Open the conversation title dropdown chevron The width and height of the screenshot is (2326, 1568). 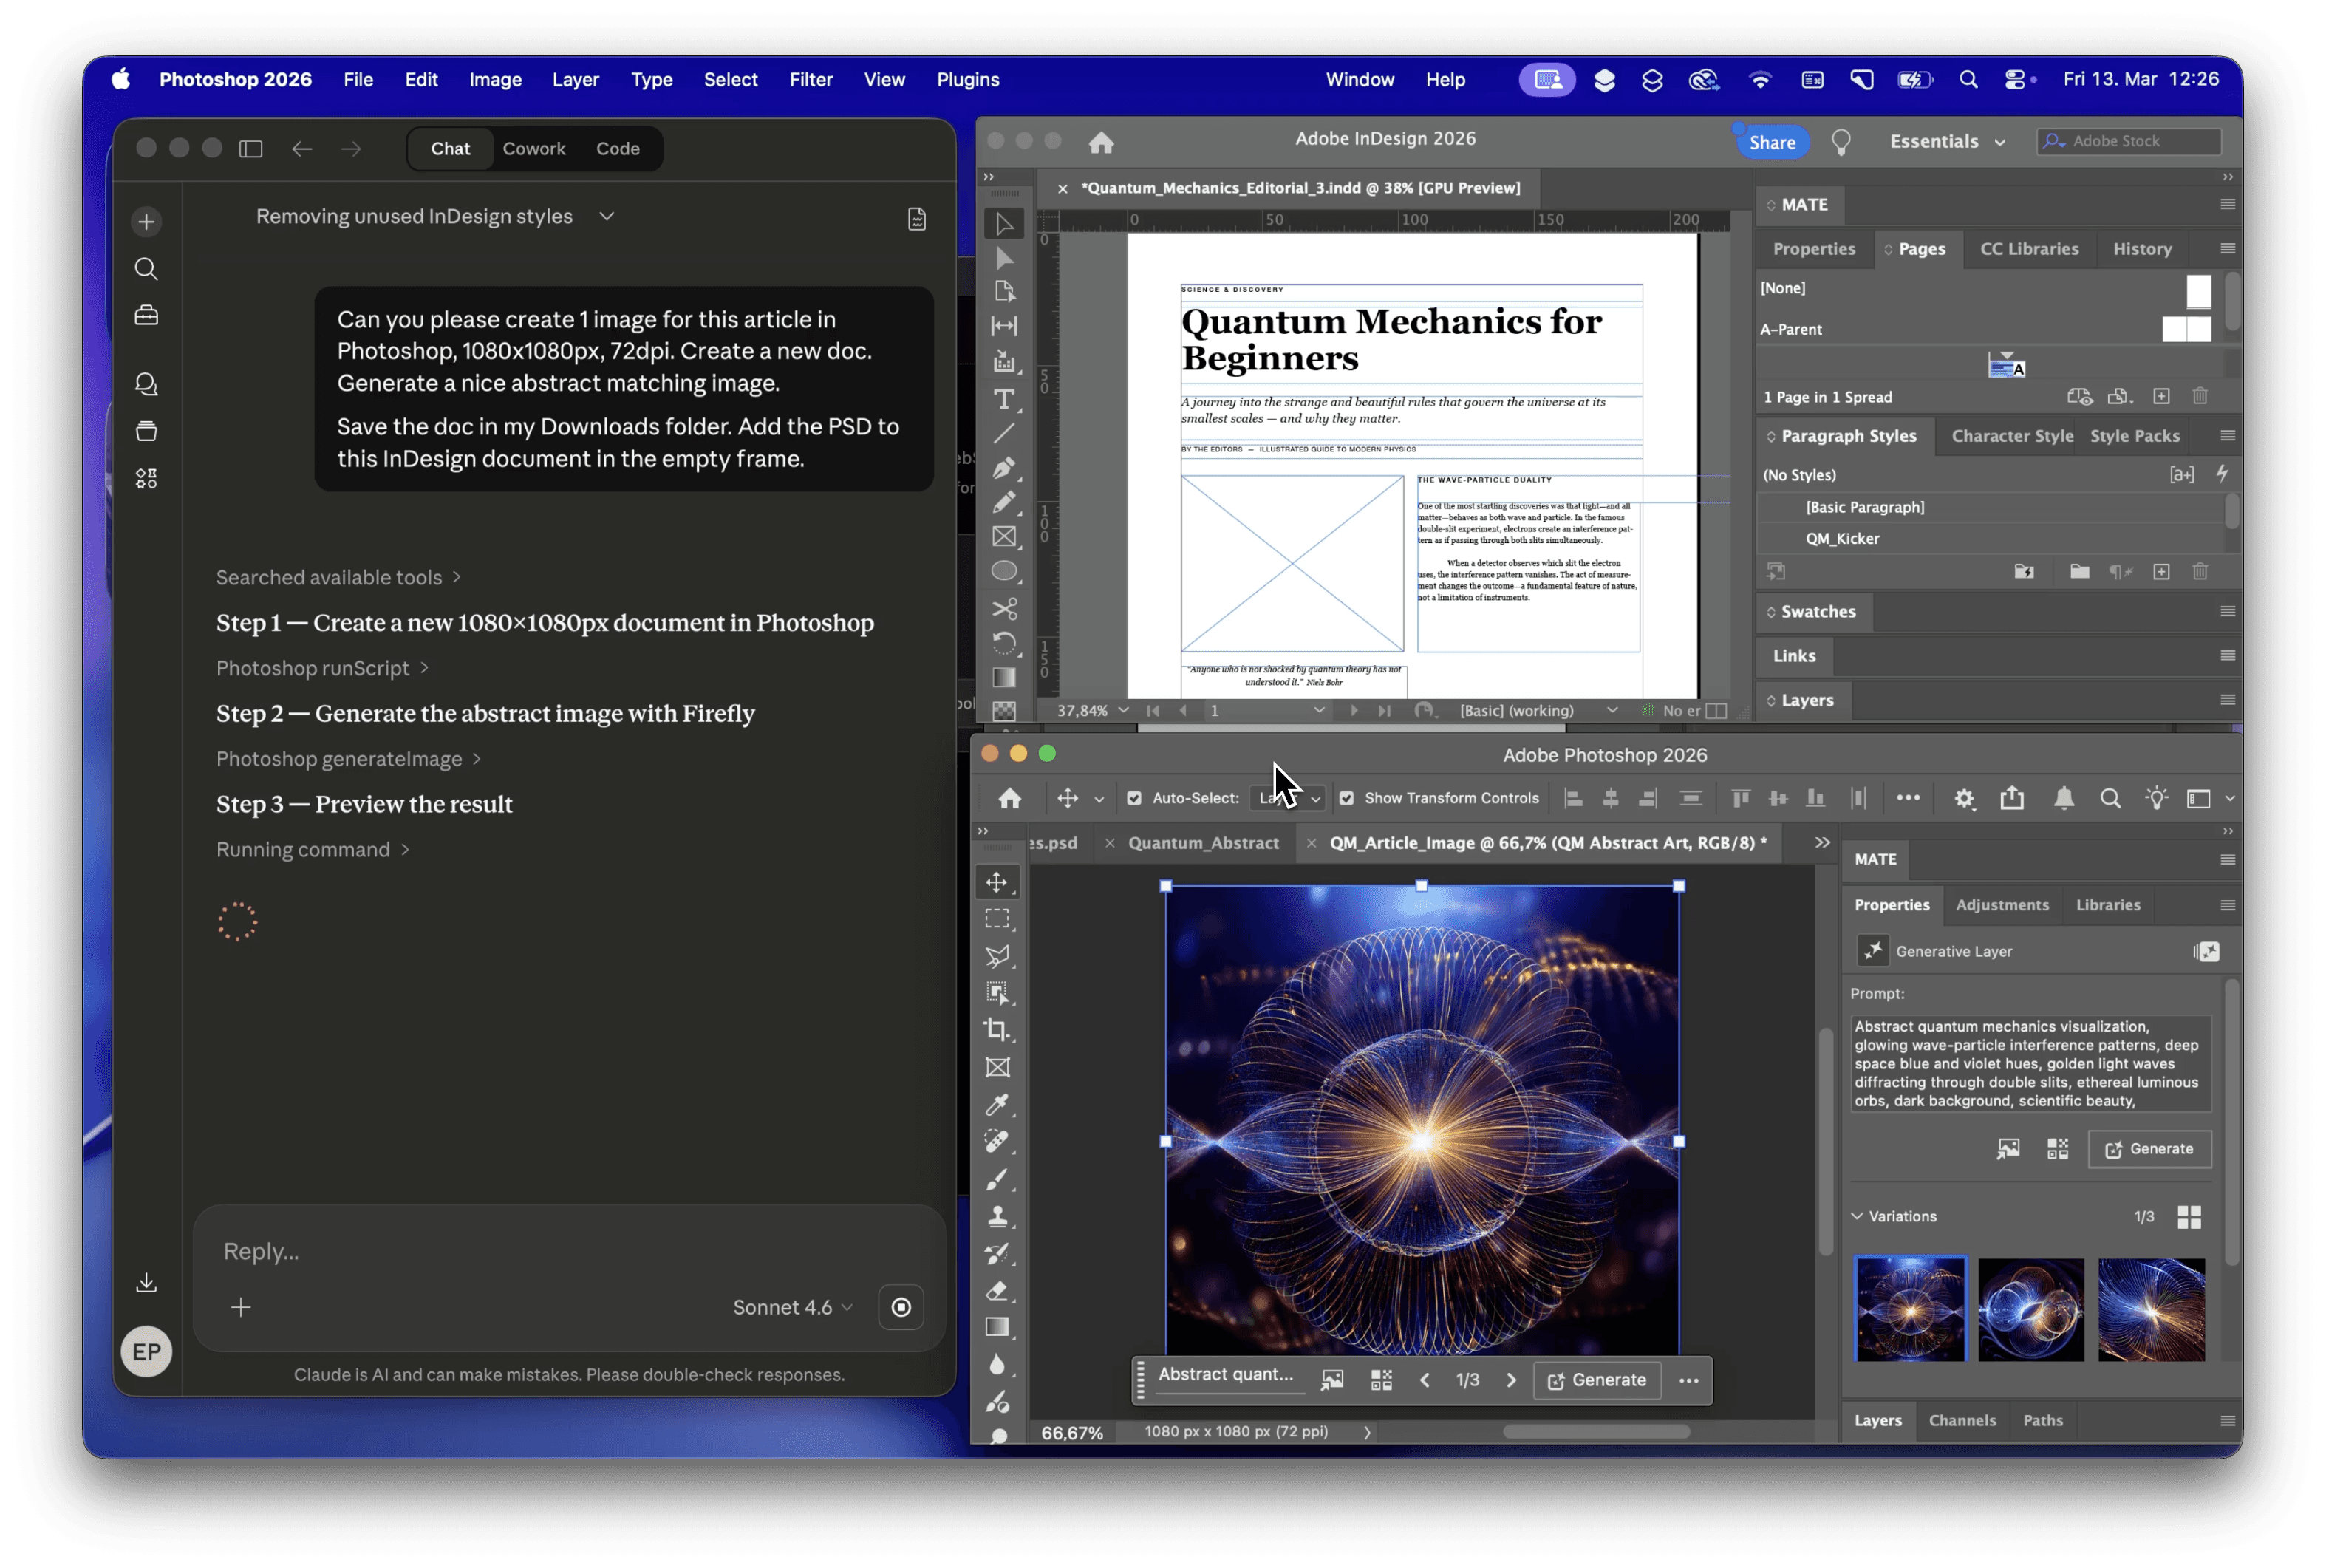click(606, 216)
